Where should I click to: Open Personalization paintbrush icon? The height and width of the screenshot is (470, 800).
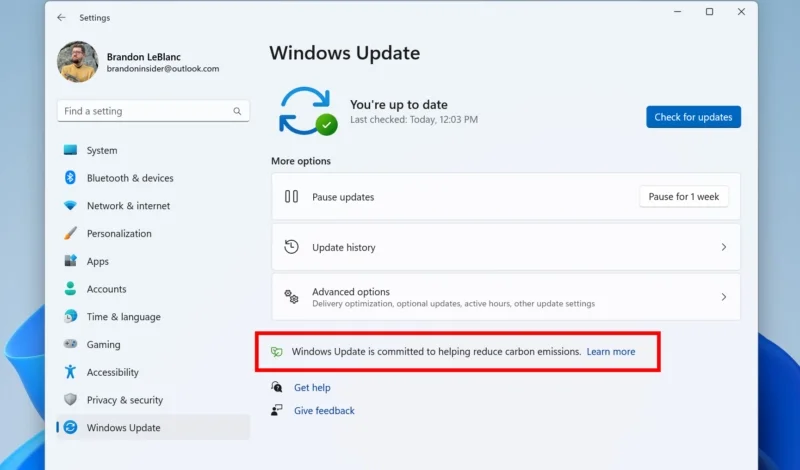70,233
